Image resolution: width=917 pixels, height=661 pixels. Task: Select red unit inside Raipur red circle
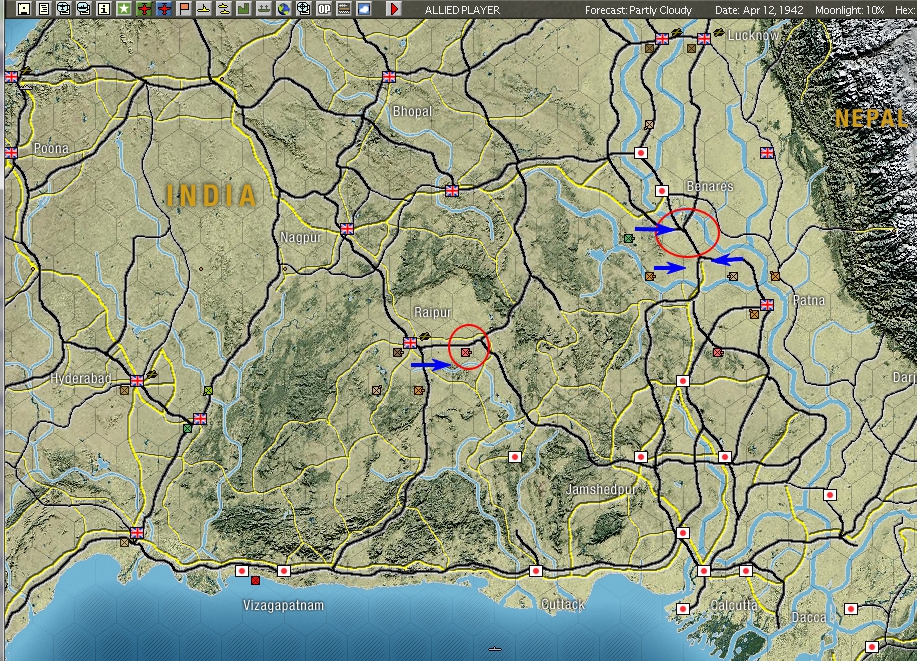466,353
